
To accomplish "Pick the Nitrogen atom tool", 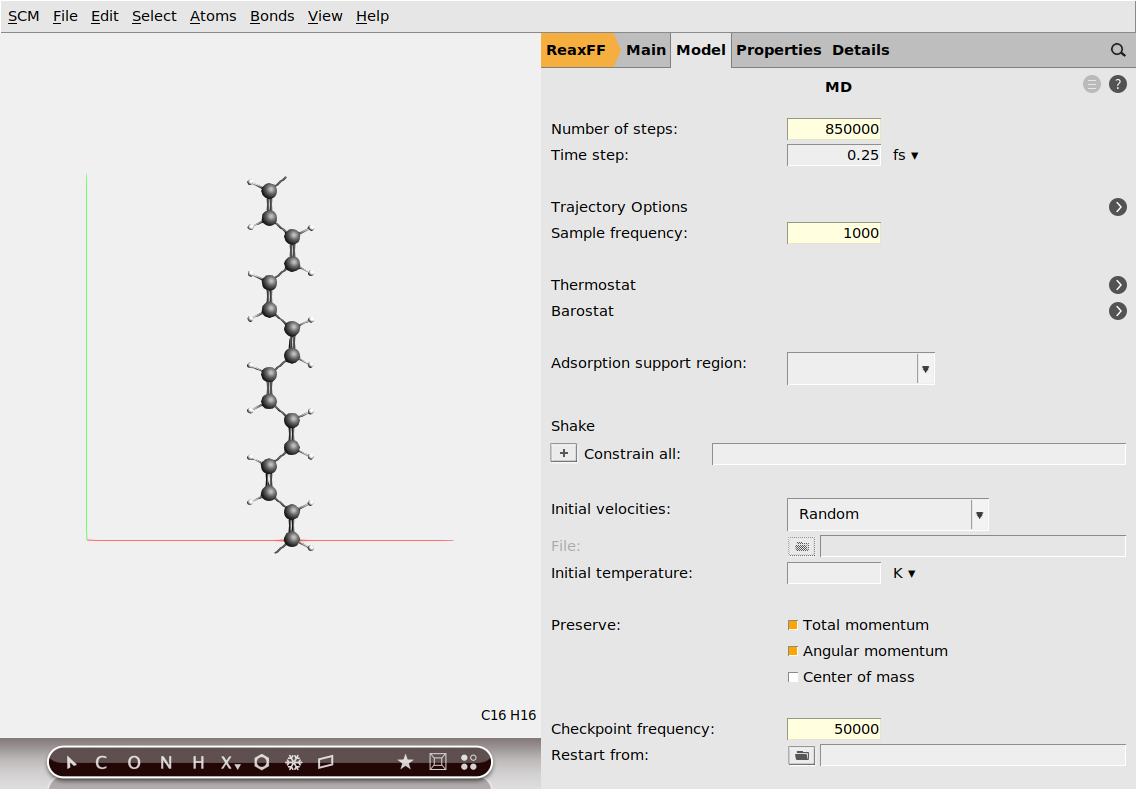I will 165,762.
